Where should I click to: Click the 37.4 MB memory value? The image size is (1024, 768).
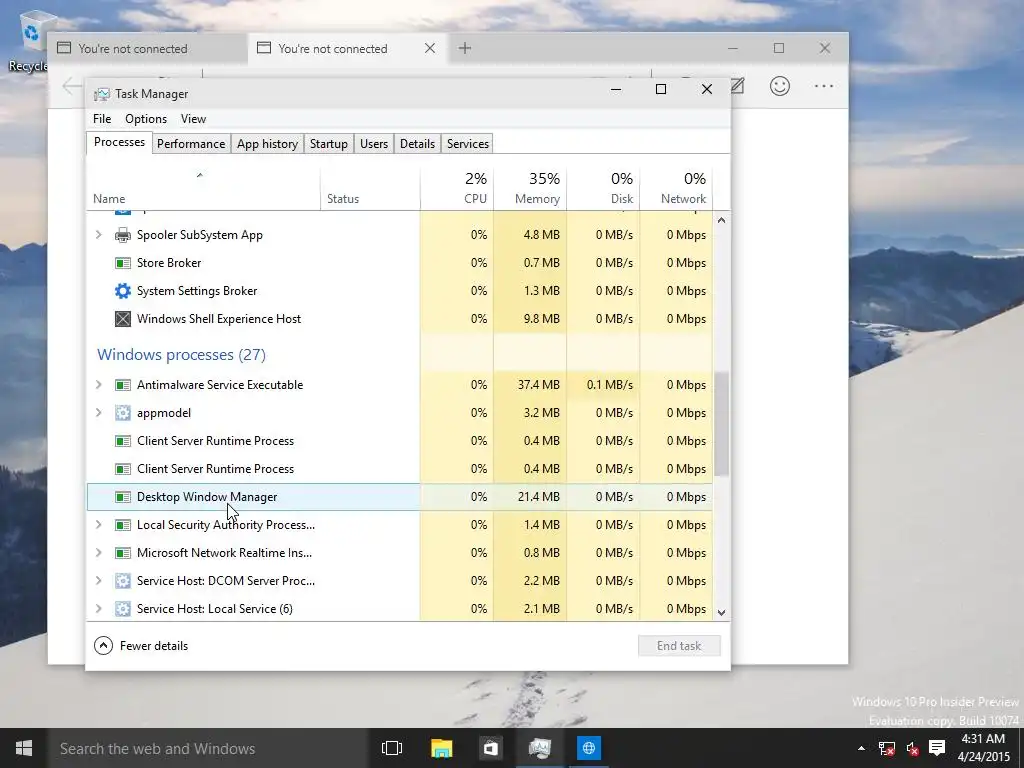539,385
